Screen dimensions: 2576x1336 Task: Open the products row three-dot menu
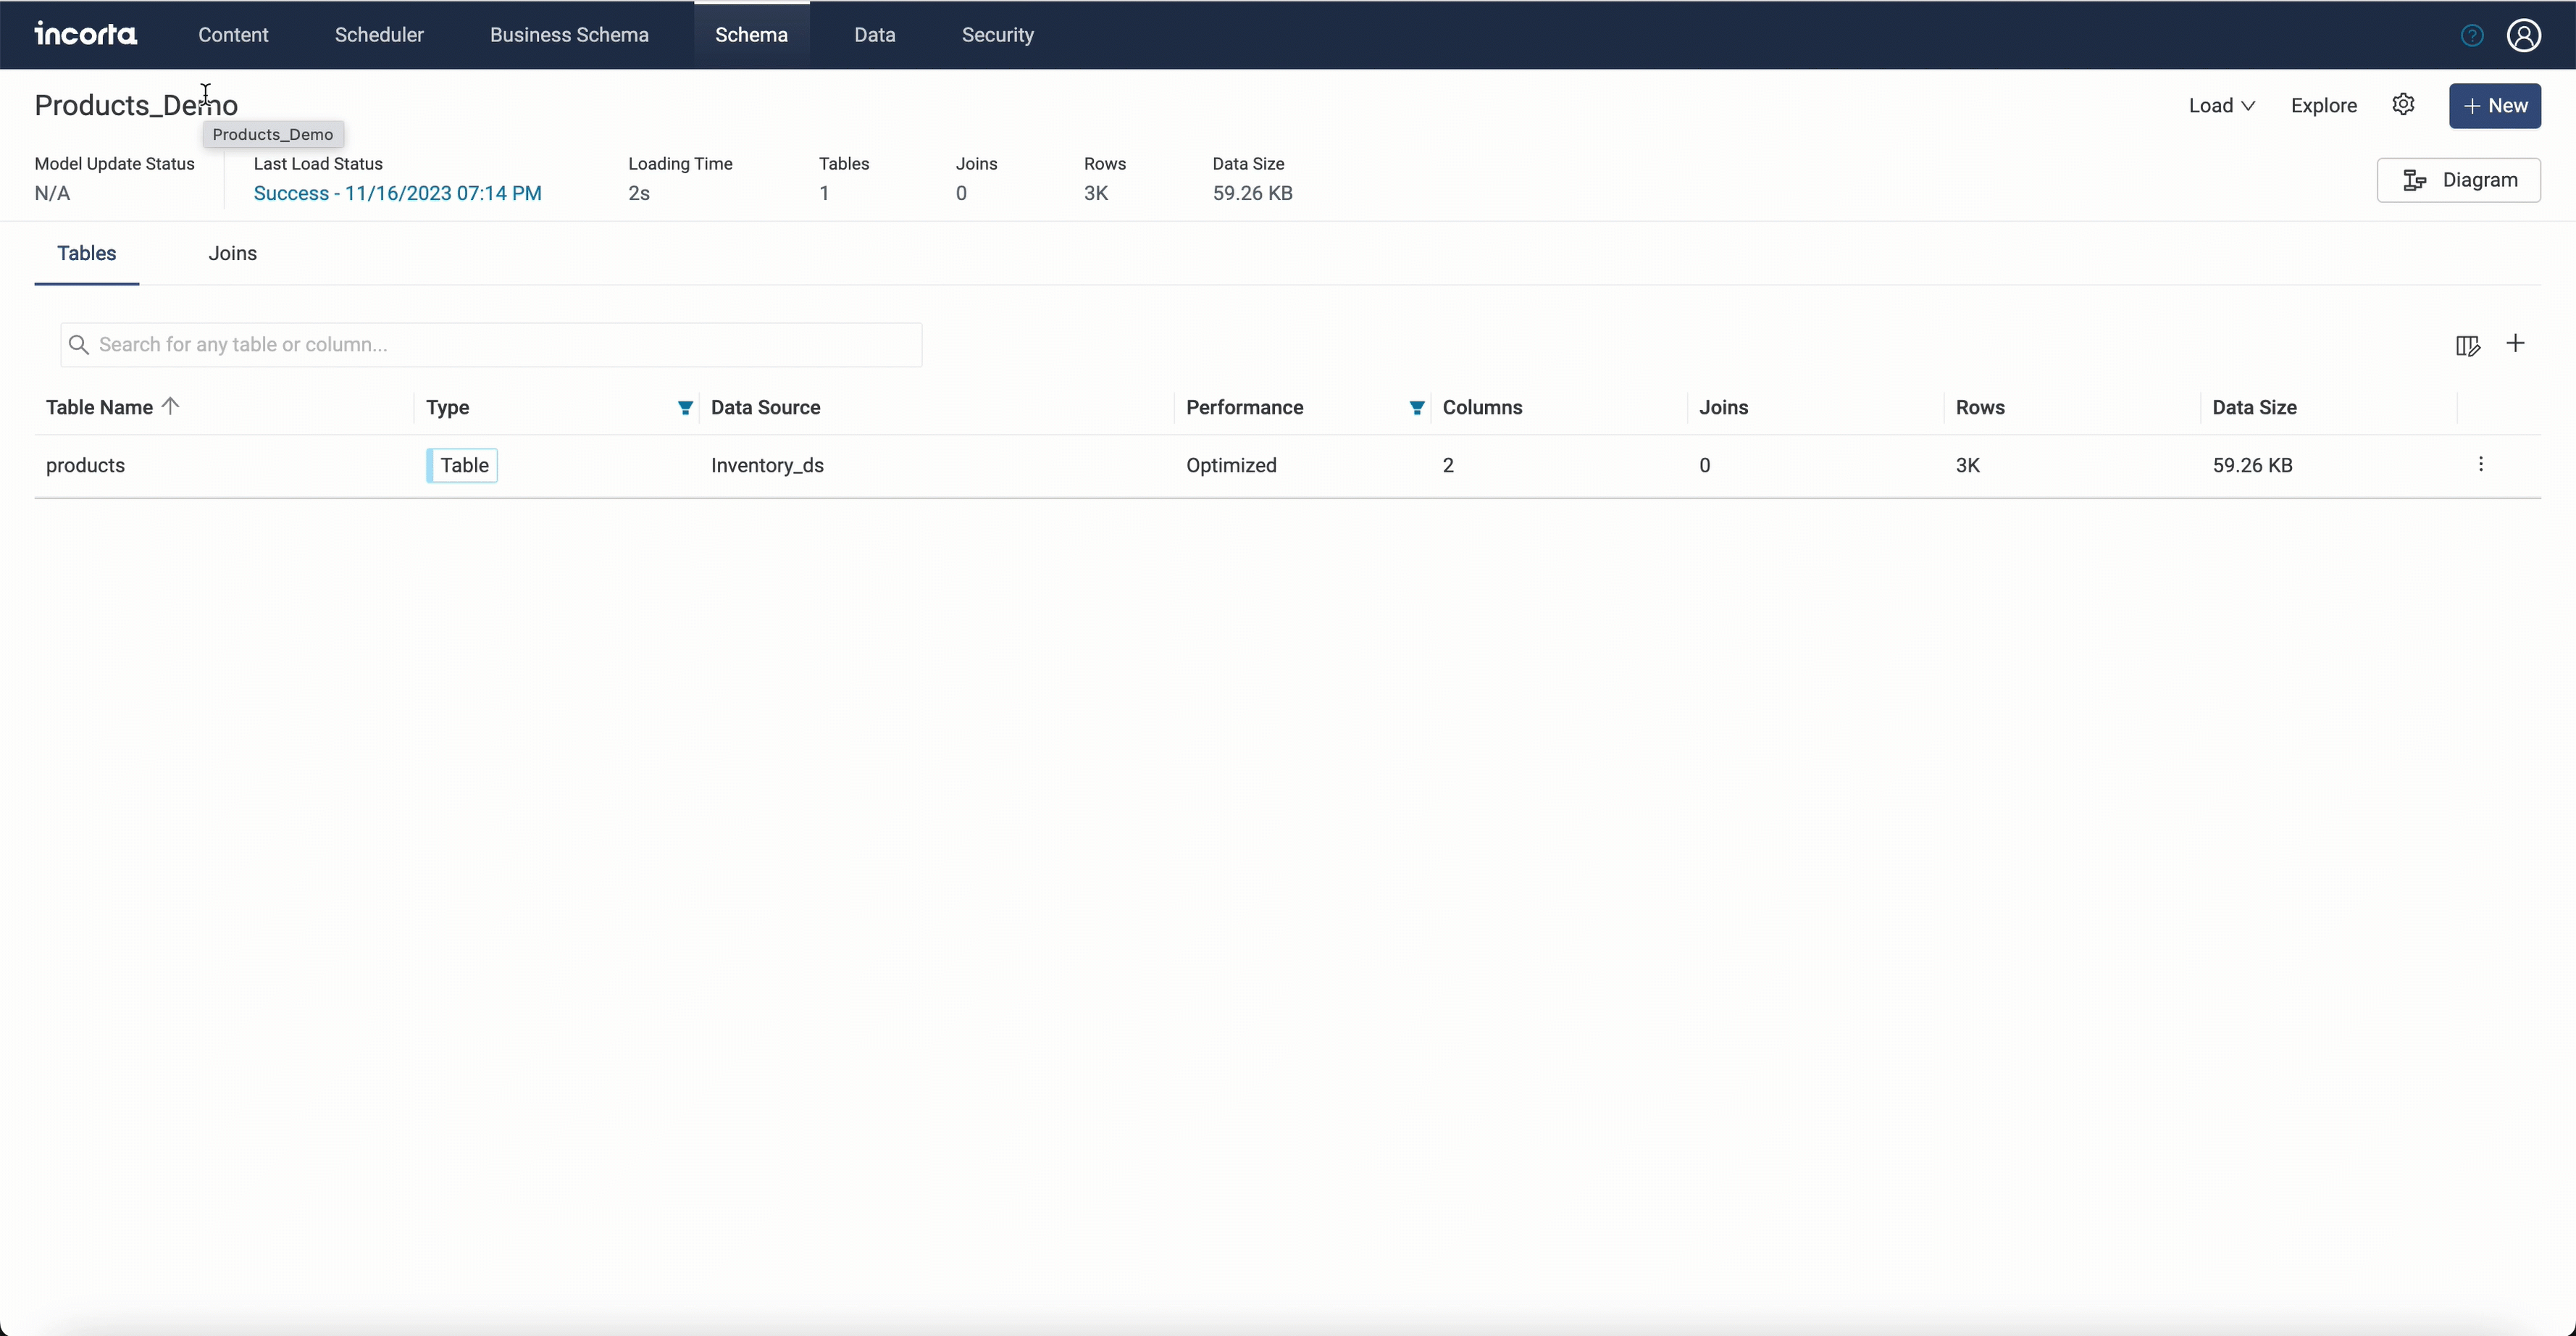point(2480,464)
